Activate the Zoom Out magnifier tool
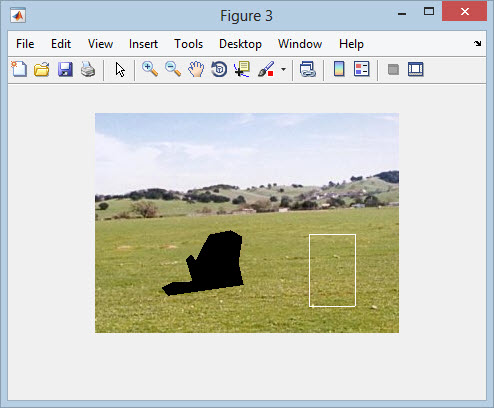This screenshot has height=408, width=494. point(173,69)
